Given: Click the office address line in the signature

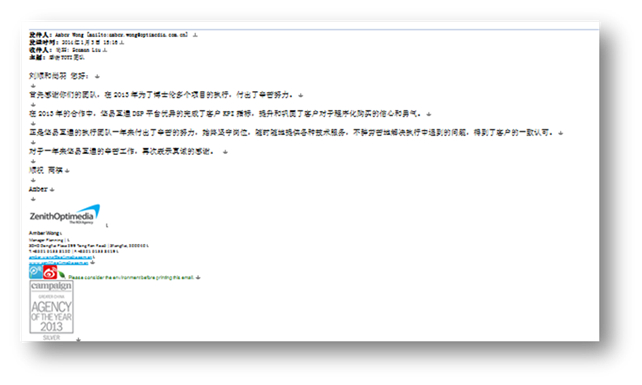Looking at the screenshot, I should pyautogui.click(x=87, y=246).
